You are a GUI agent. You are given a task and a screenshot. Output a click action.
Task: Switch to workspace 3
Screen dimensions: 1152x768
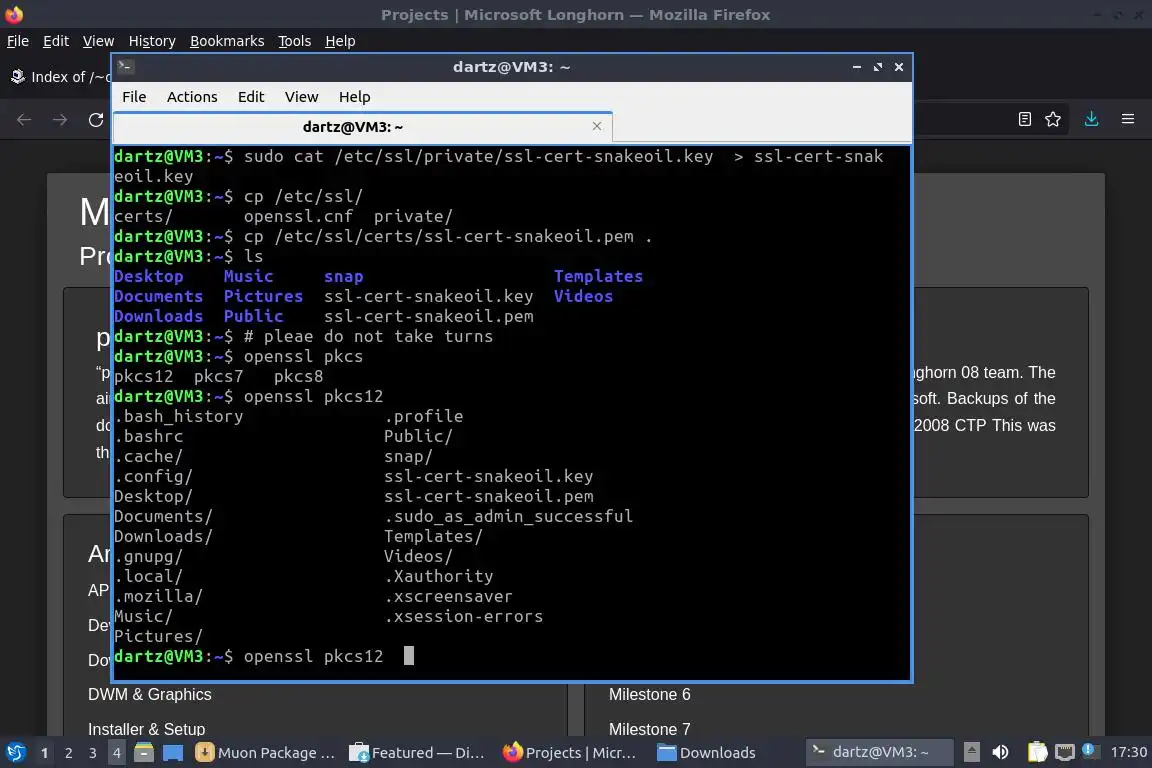click(93, 753)
